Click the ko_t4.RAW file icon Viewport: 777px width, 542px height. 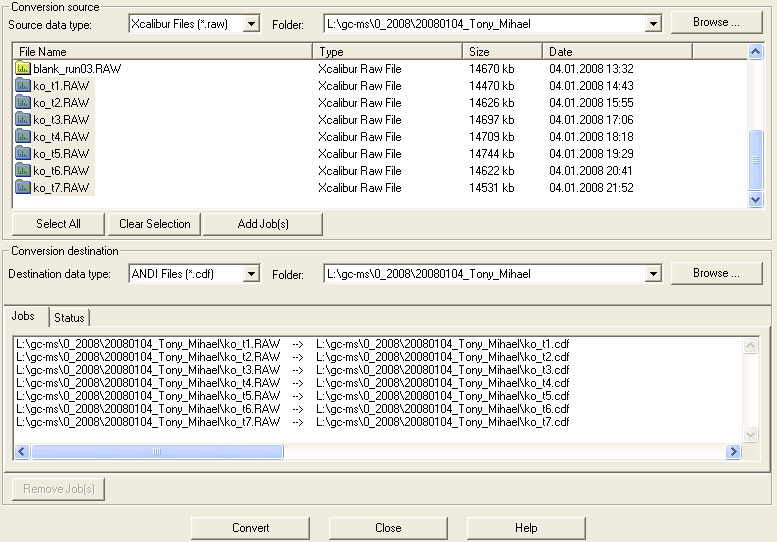click(23, 136)
